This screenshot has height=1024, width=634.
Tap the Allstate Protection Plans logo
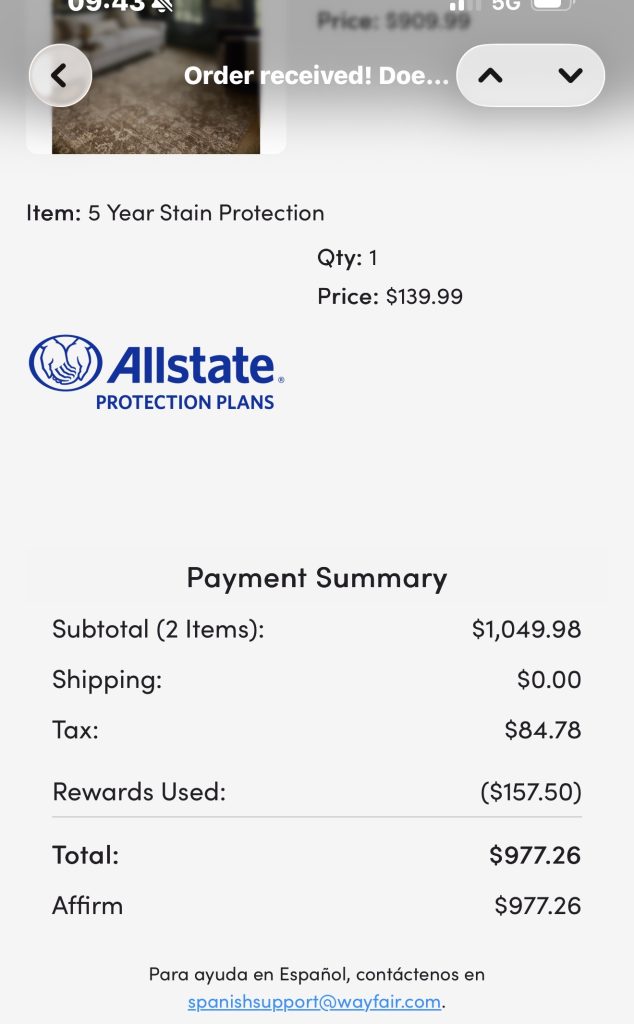[156, 372]
